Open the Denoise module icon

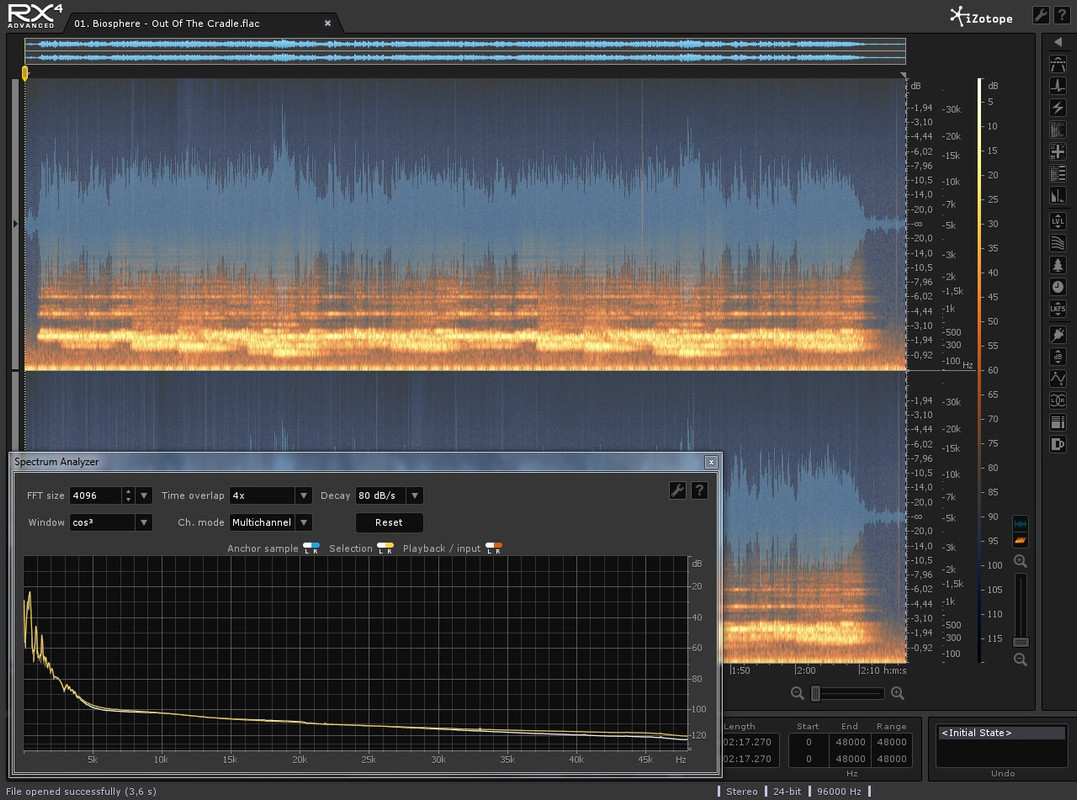coord(1058,130)
